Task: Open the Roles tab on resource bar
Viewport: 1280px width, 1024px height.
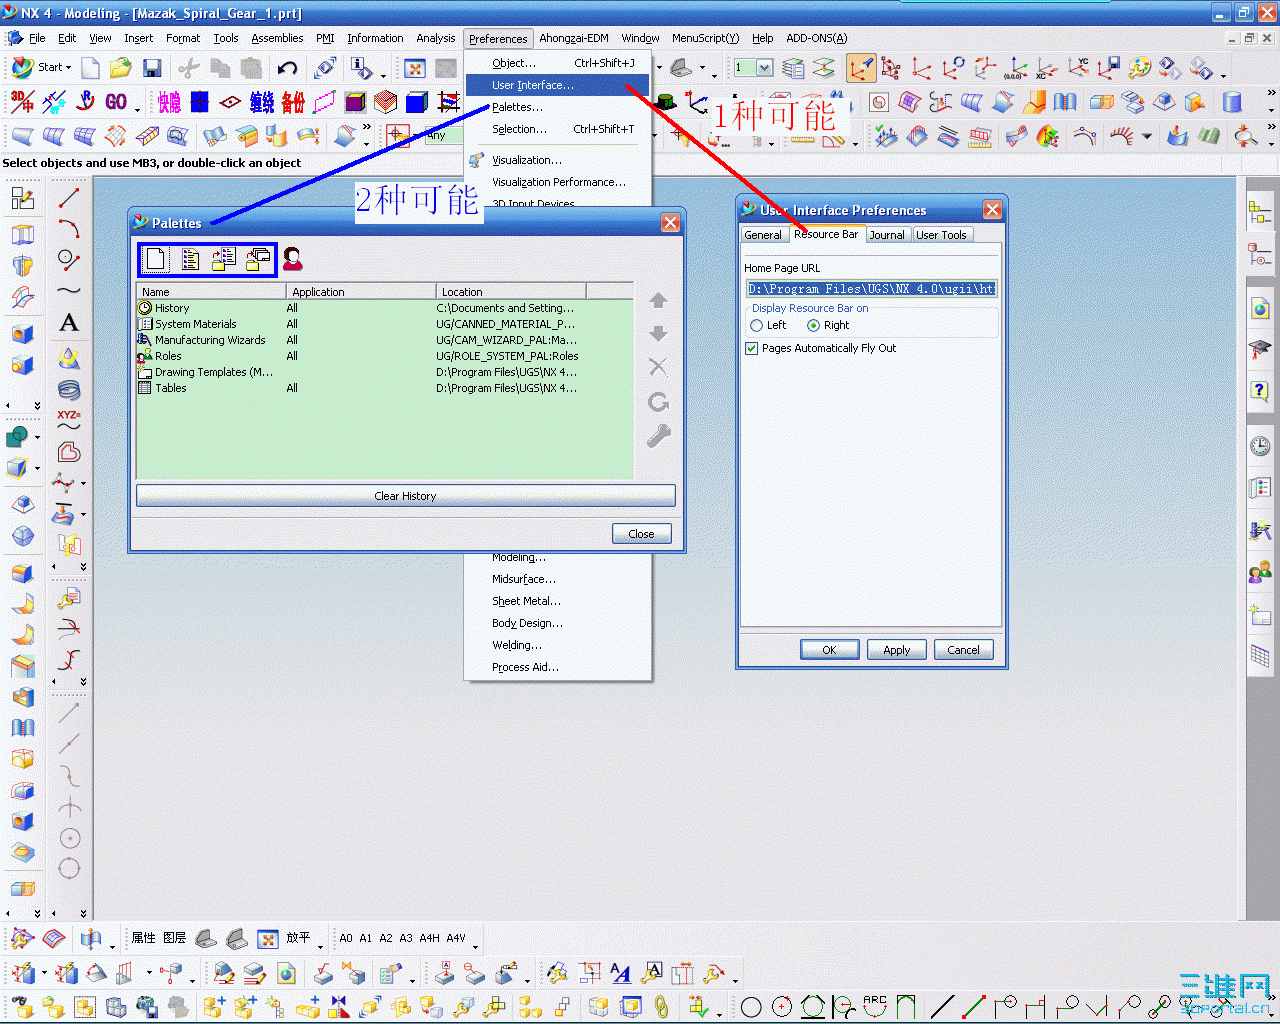Action: click(1260, 572)
